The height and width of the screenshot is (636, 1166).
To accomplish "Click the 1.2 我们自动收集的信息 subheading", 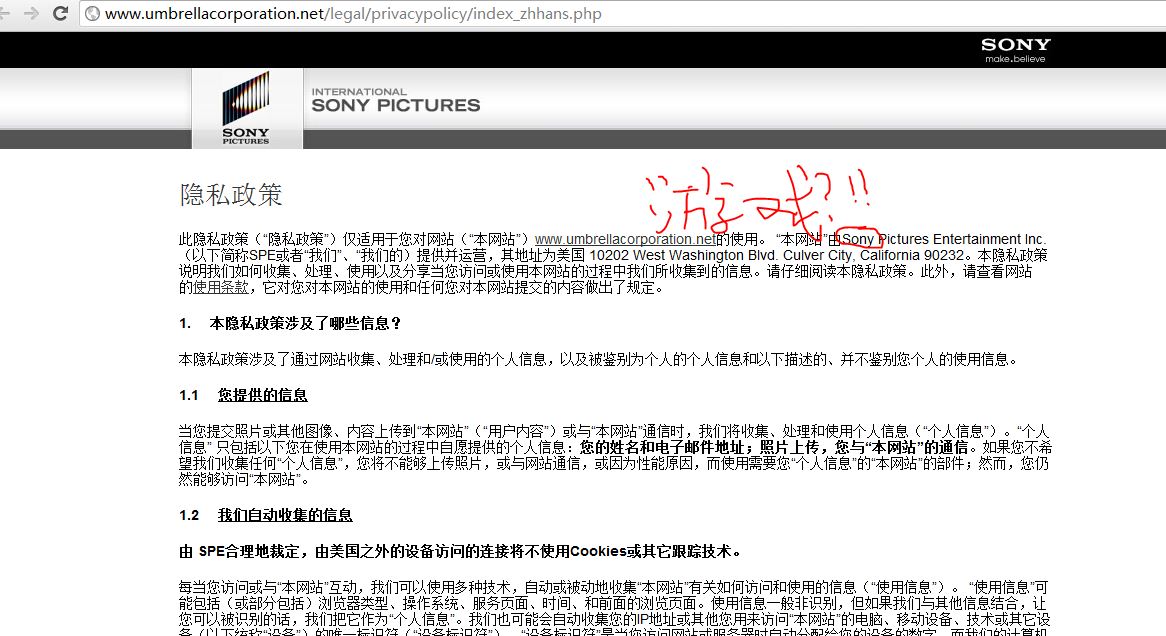I will pyautogui.click(x=284, y=515).
